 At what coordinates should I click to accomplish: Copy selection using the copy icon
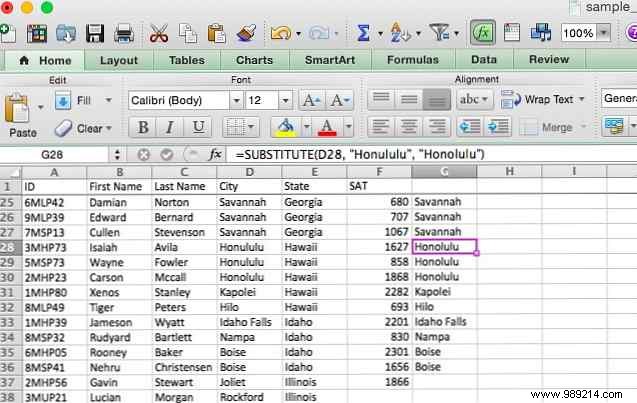coord(188,33)
